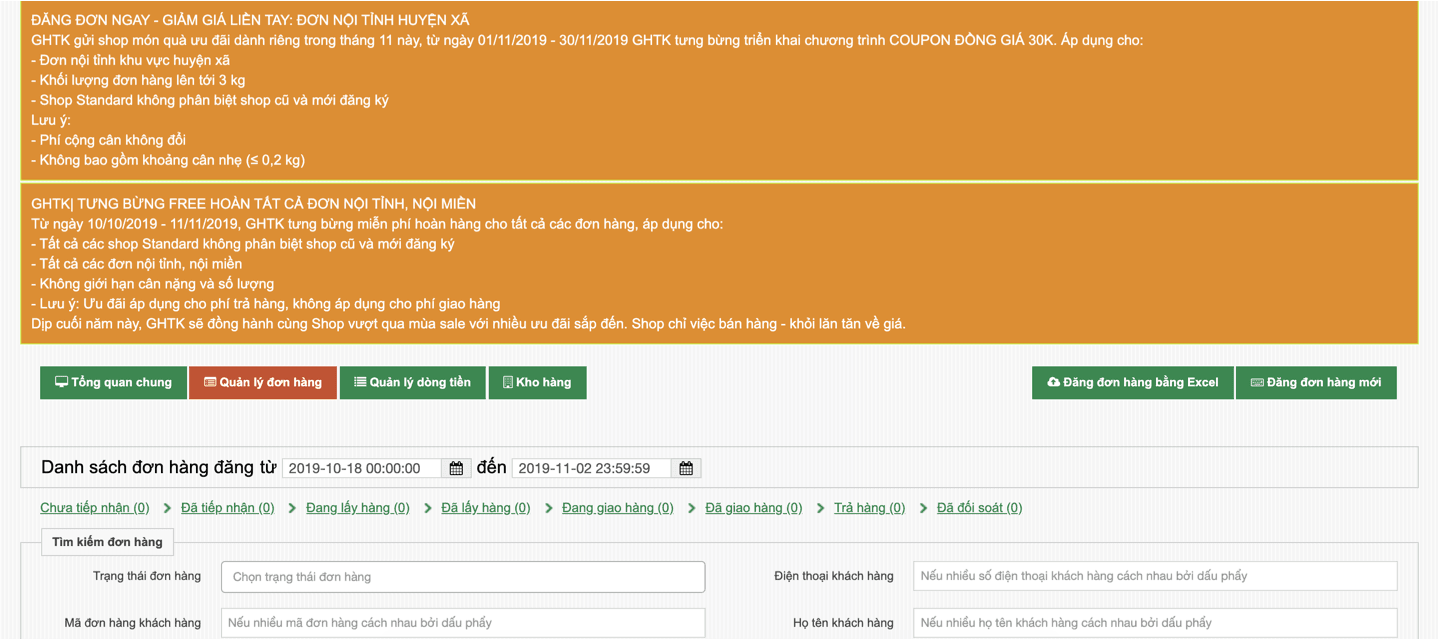This screenshot has height=639, width=1439.
Task: Open Quản lý dòng tiền tab
Action: pos(412,383)
